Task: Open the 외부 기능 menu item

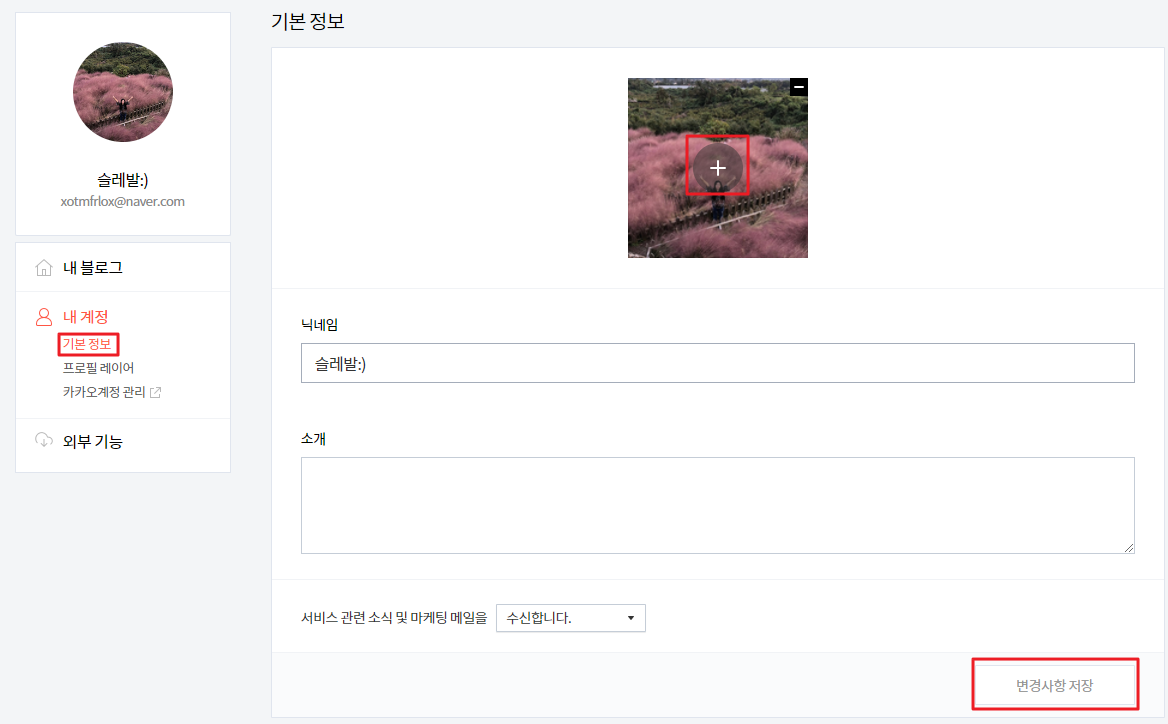Action: tap(92, 441)
